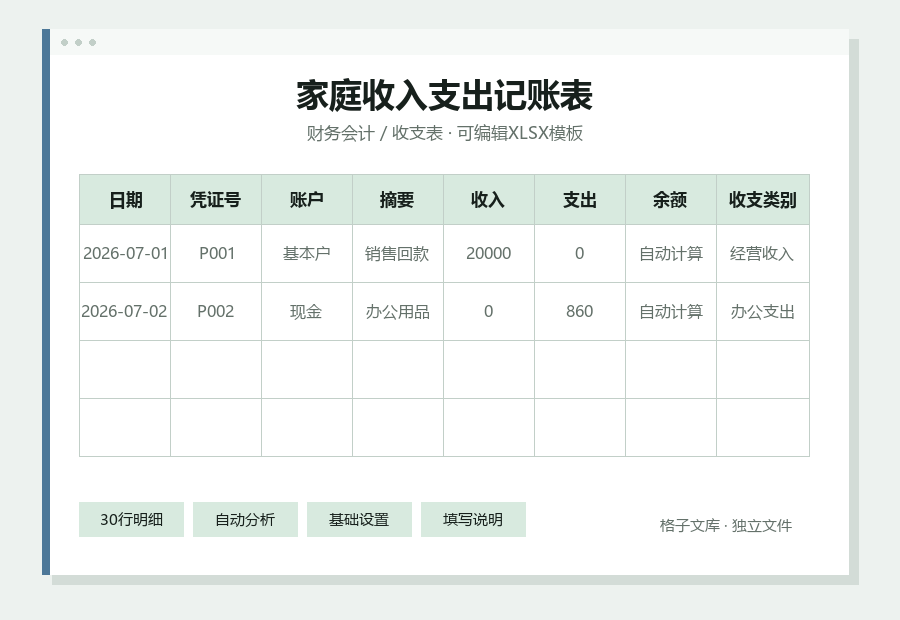Select the 余额 column header
This screenshot has width=900, height=620.
coord(671,200)
